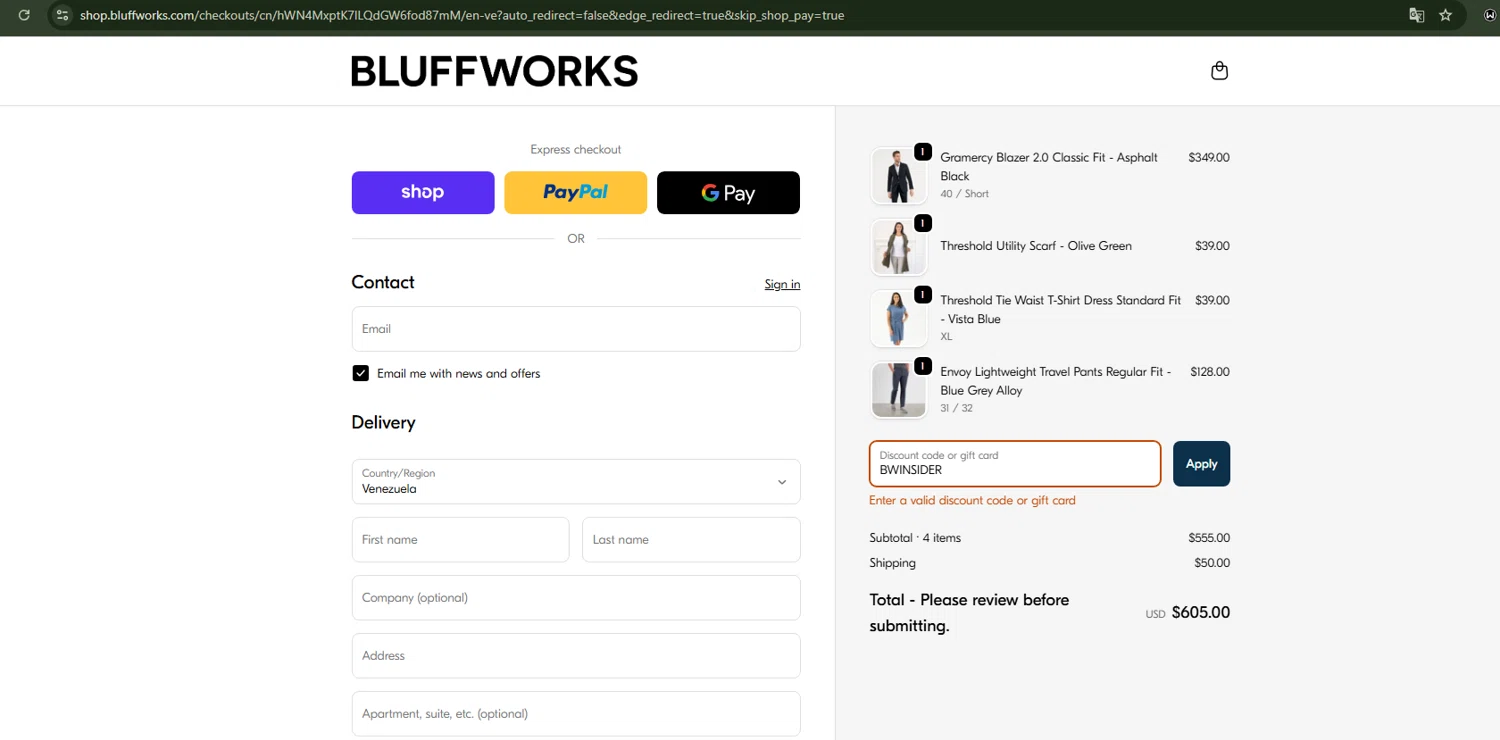The height and width of the screenshot is (740, 1500).
Task: Open site information icon in address bar
Action: 62,15
